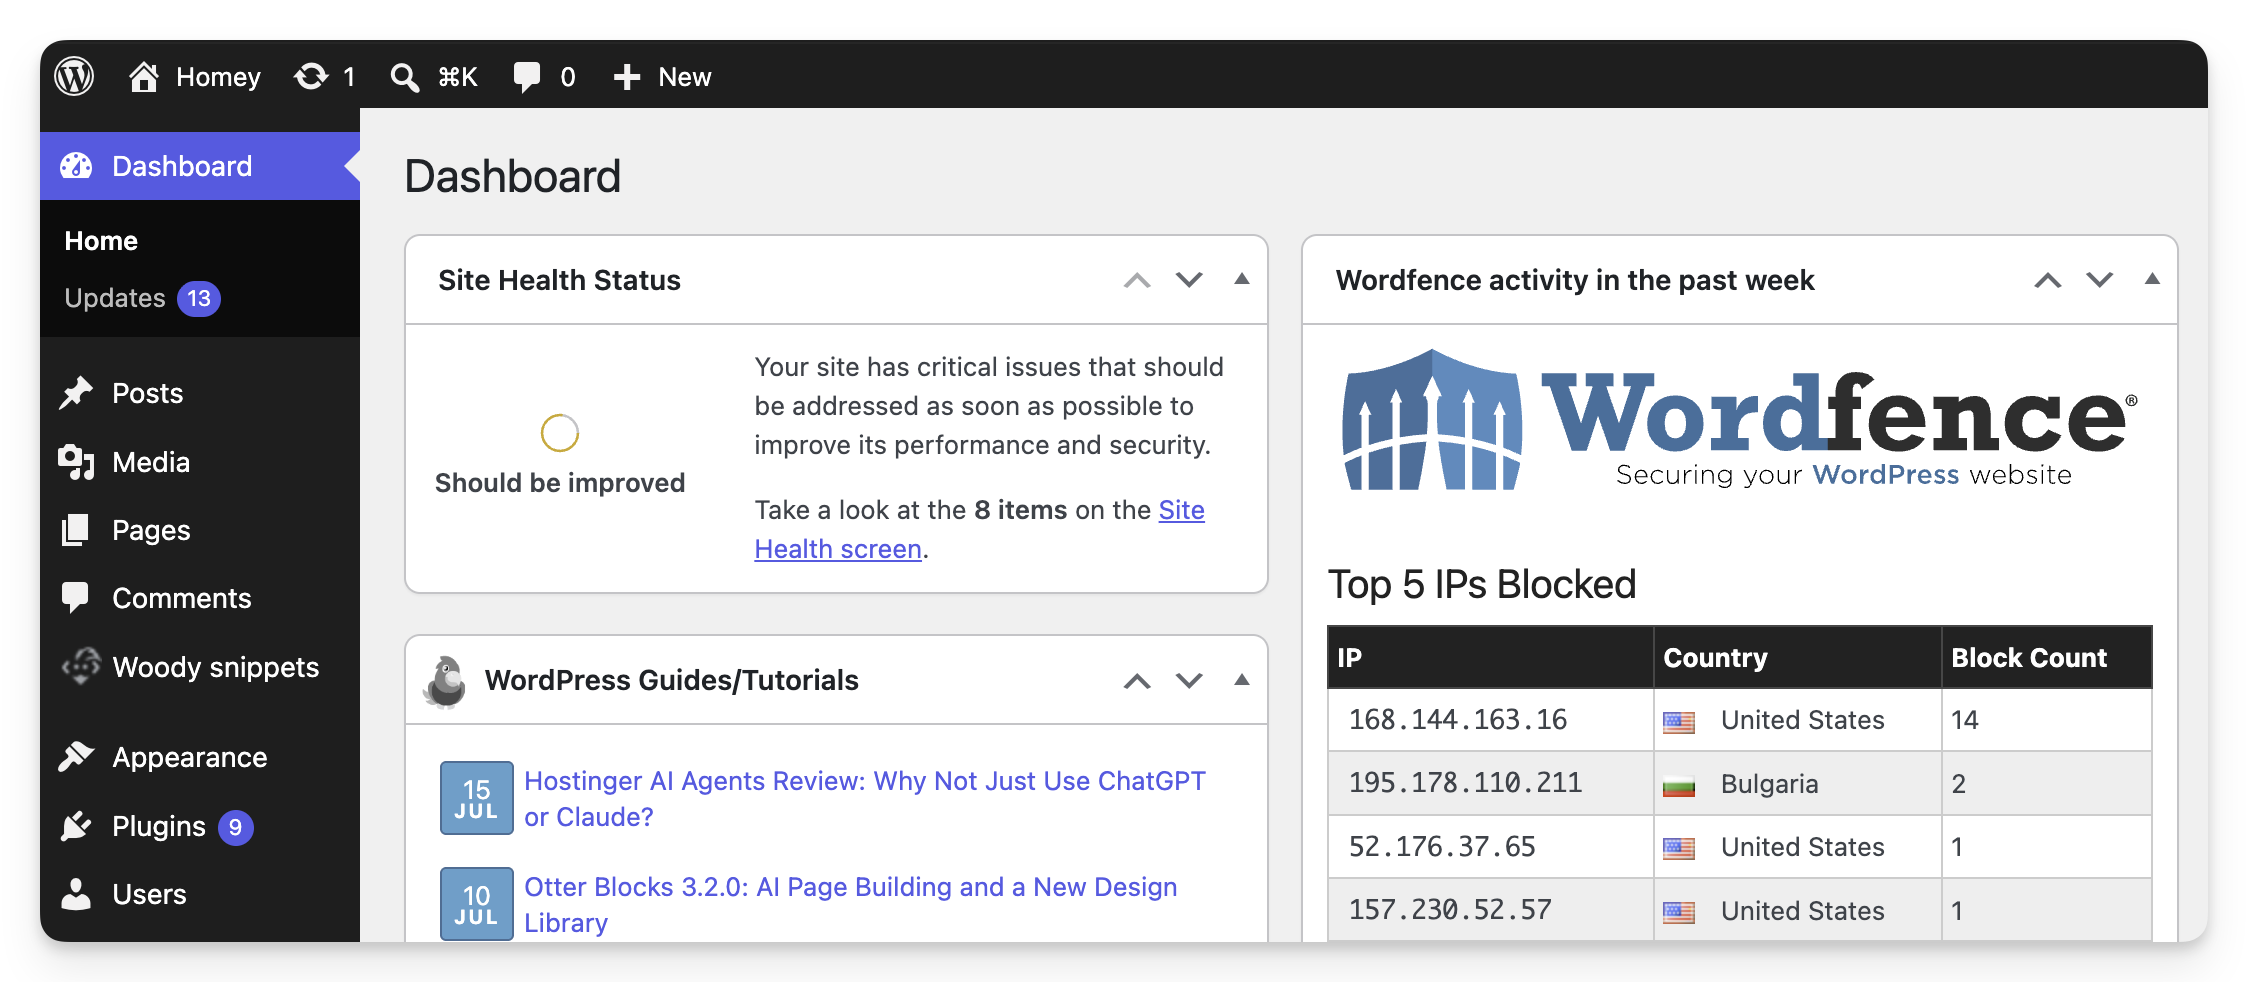Click the Block Count column header

click(2046, 657)
